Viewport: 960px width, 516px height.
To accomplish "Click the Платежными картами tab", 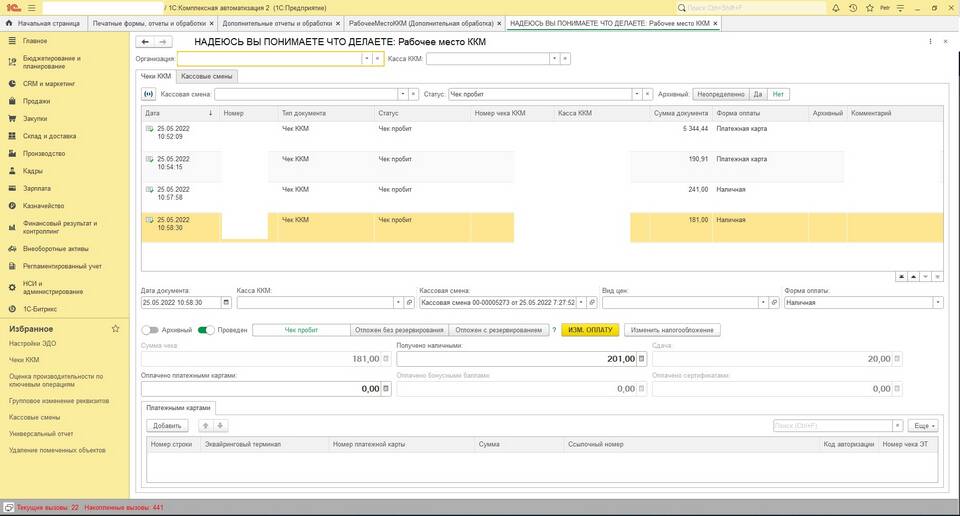I will [x=178, y=408].
